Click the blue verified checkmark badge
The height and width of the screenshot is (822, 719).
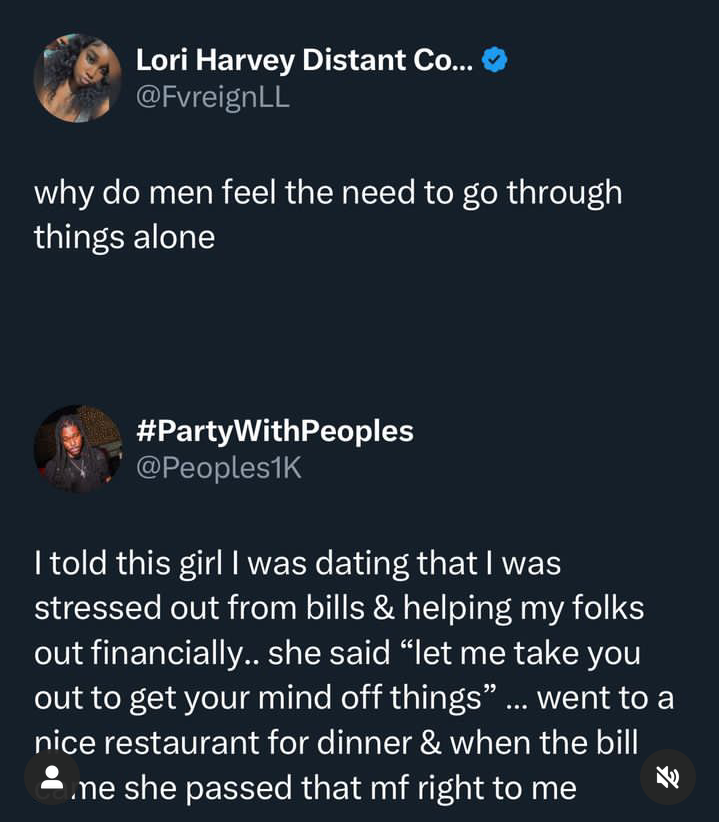tap(495, 61)
